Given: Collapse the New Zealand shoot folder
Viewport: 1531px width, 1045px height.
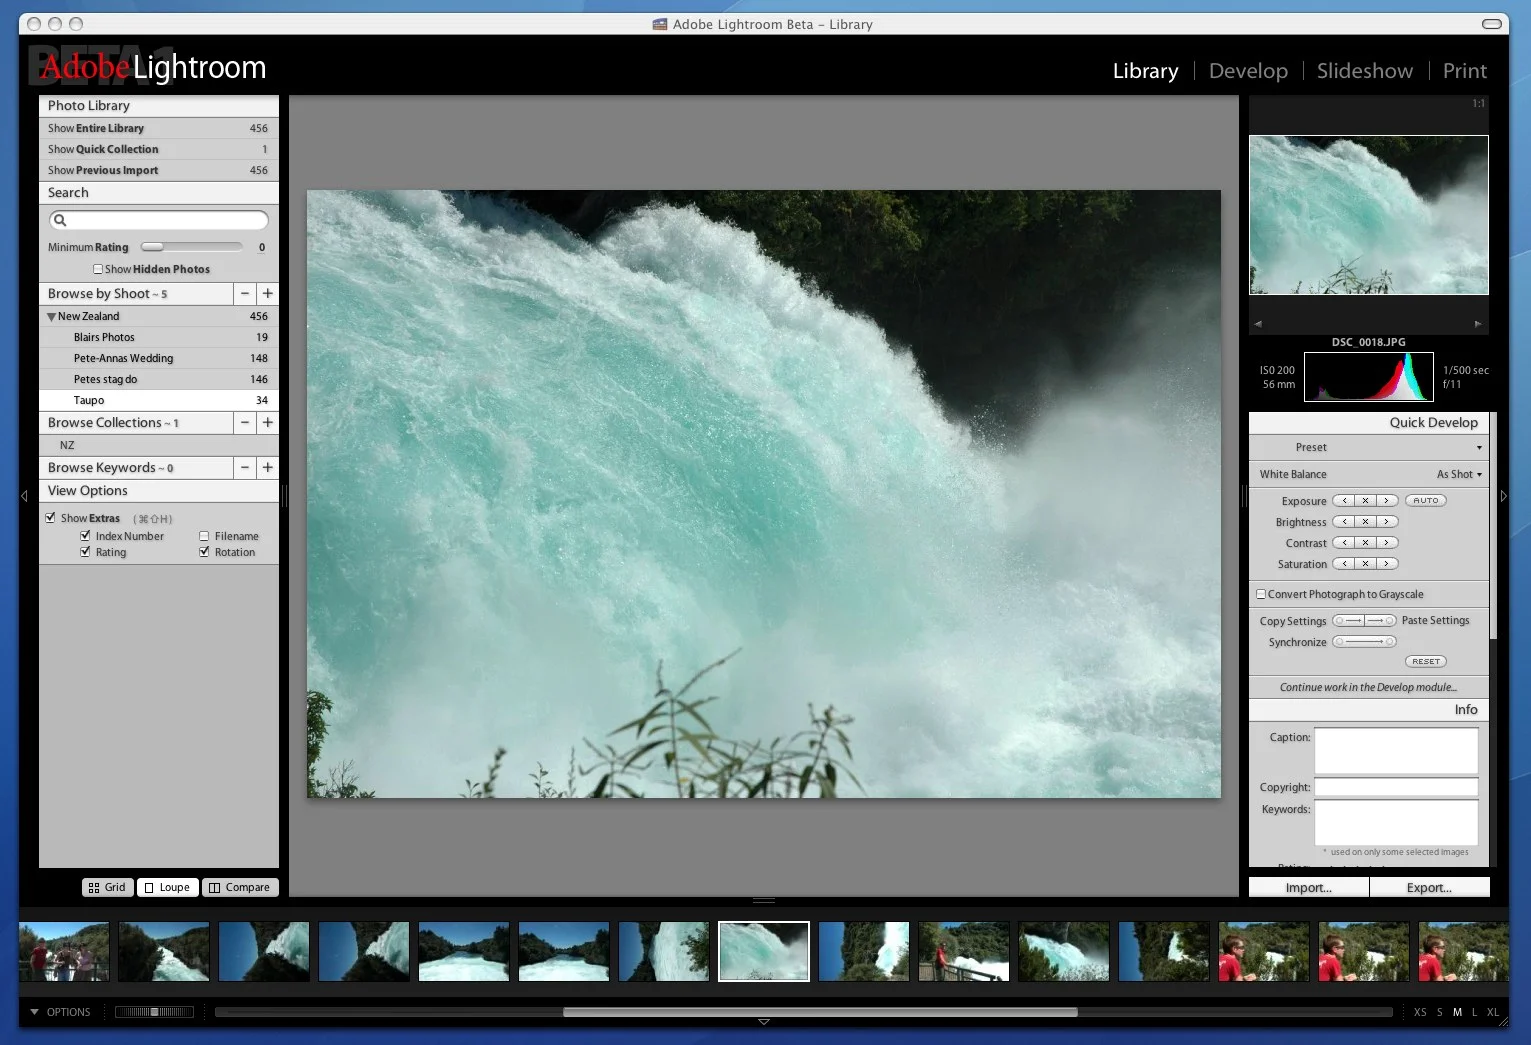Looking at the screenshot, I should (x=51, y=317).
